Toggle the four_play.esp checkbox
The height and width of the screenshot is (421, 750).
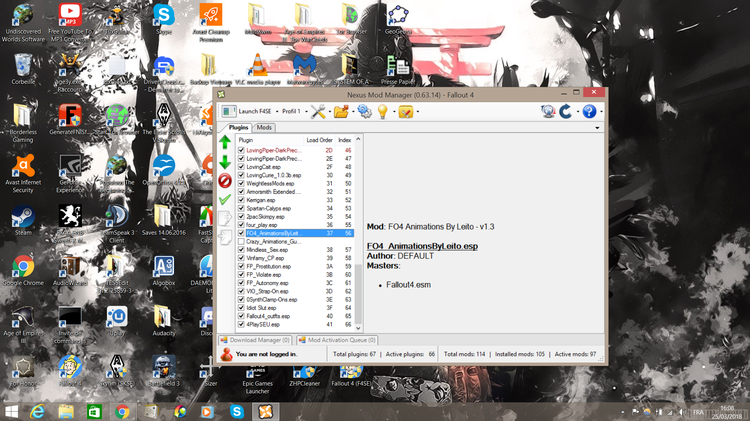click(x=241, y=225)
